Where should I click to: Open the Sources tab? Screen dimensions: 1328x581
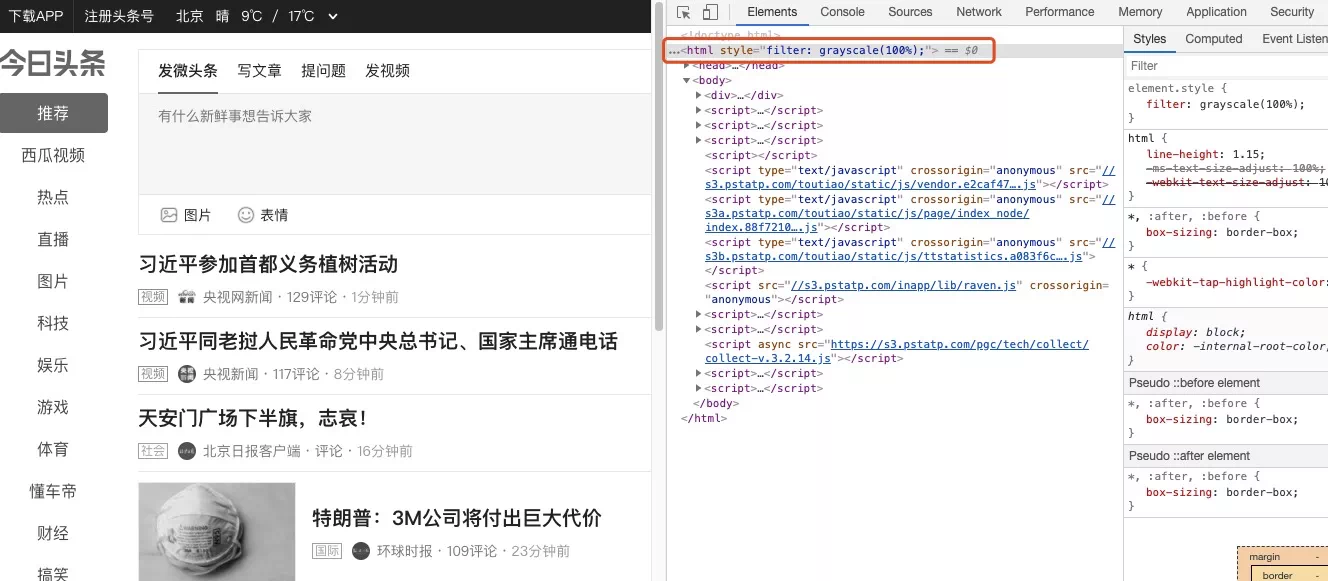coord(910,12)
